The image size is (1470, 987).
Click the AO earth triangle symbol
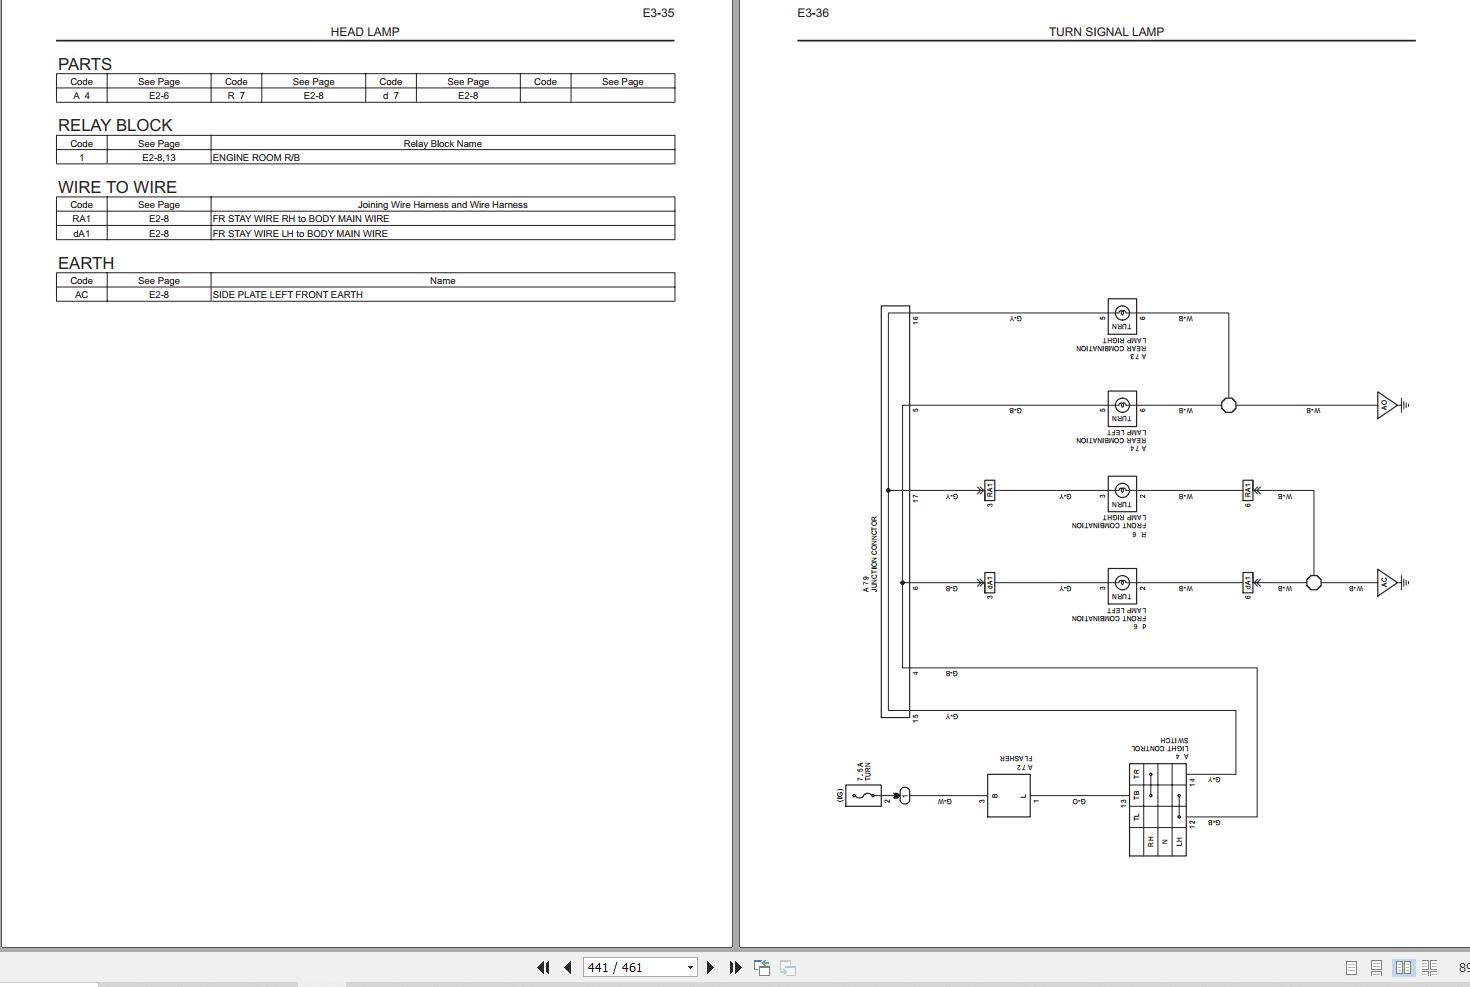coord(1387,405)
